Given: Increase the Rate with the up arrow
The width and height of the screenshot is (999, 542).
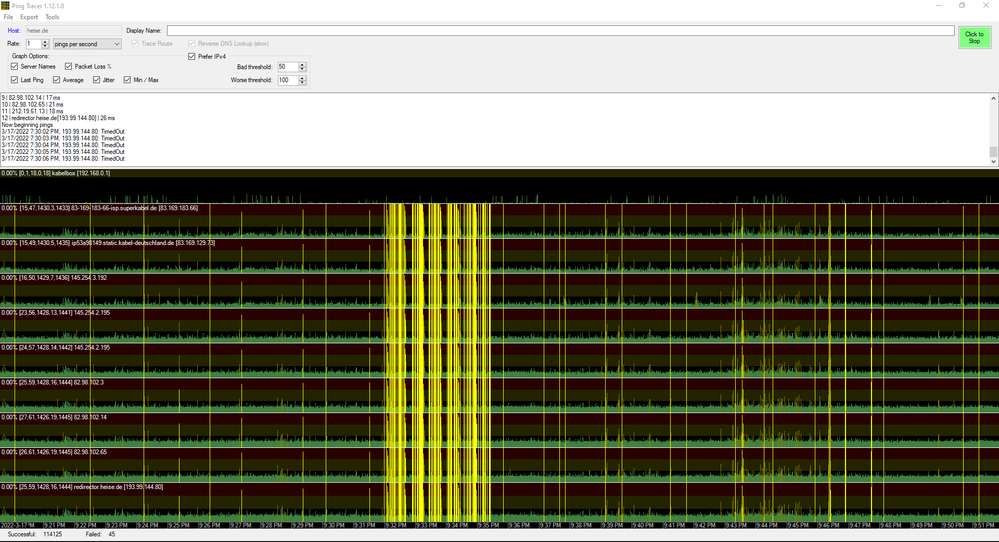Looking at the screenshot, I should coord(45,42).
